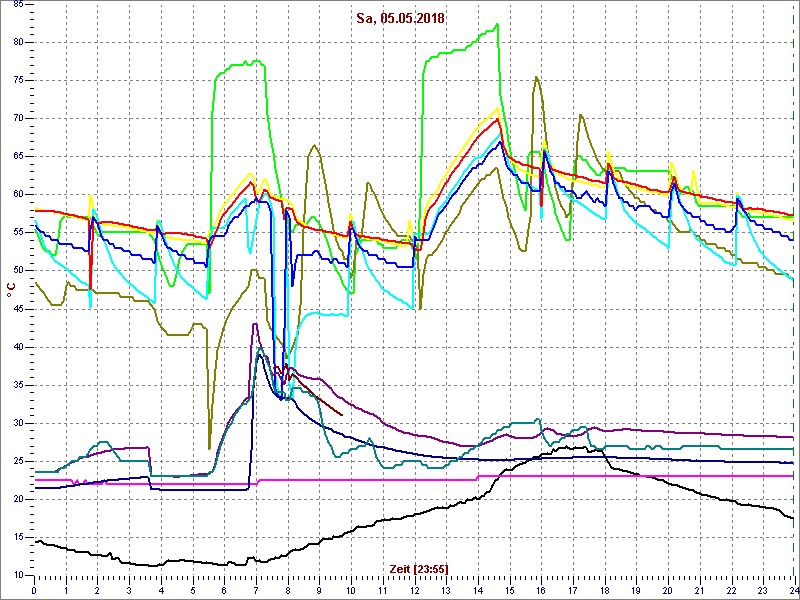Click hour 23 on the time axis
This screenshot has width=800, height=600.
(763, 589)
